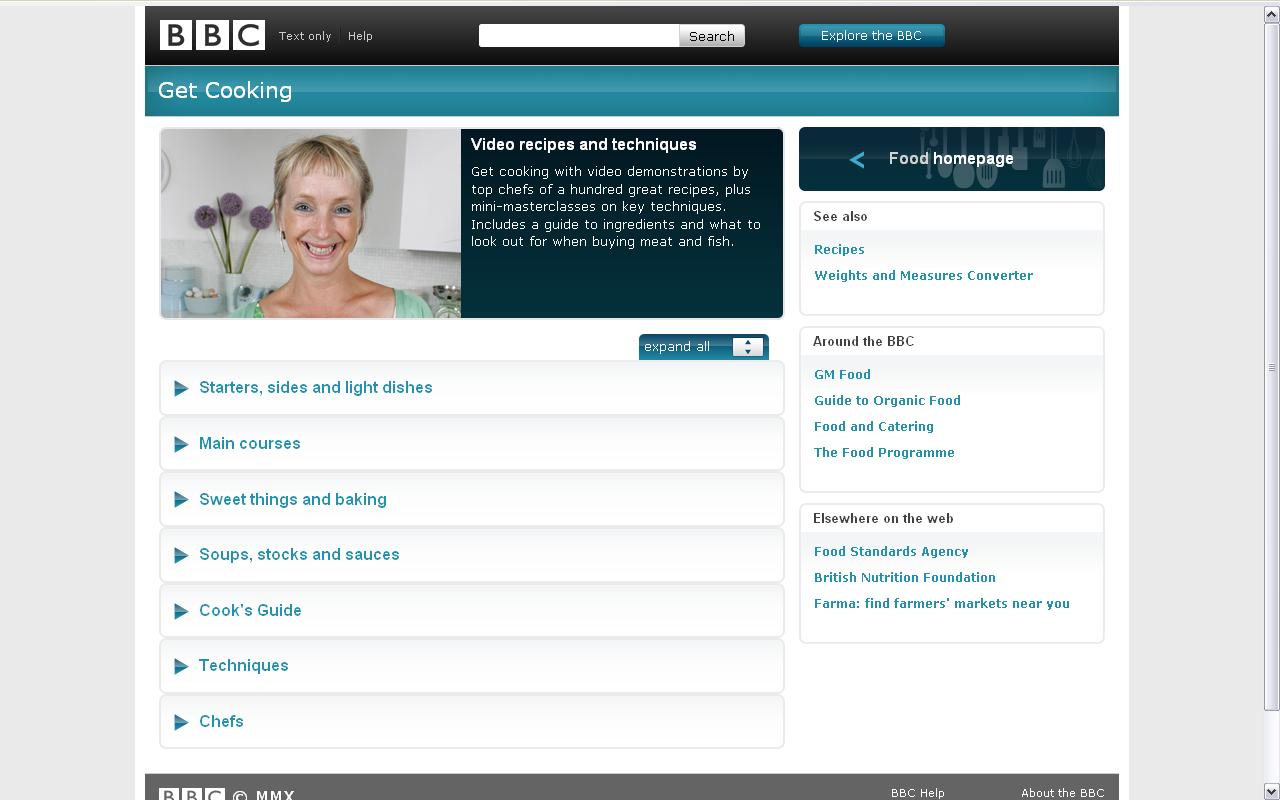This screenshot has height=800, width=1280.
Task: Click the up-down arrows icon beside expand all
Action: pyautogui.click(x=748, y=347)
